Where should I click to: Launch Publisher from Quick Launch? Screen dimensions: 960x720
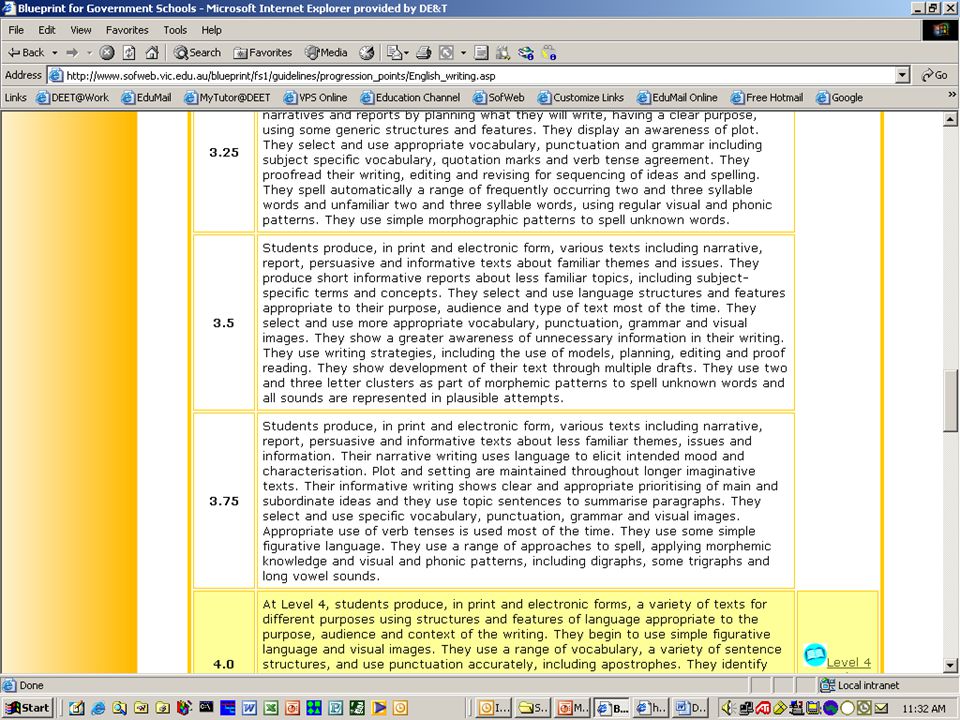pyautogui.click(x=336, y=708)
